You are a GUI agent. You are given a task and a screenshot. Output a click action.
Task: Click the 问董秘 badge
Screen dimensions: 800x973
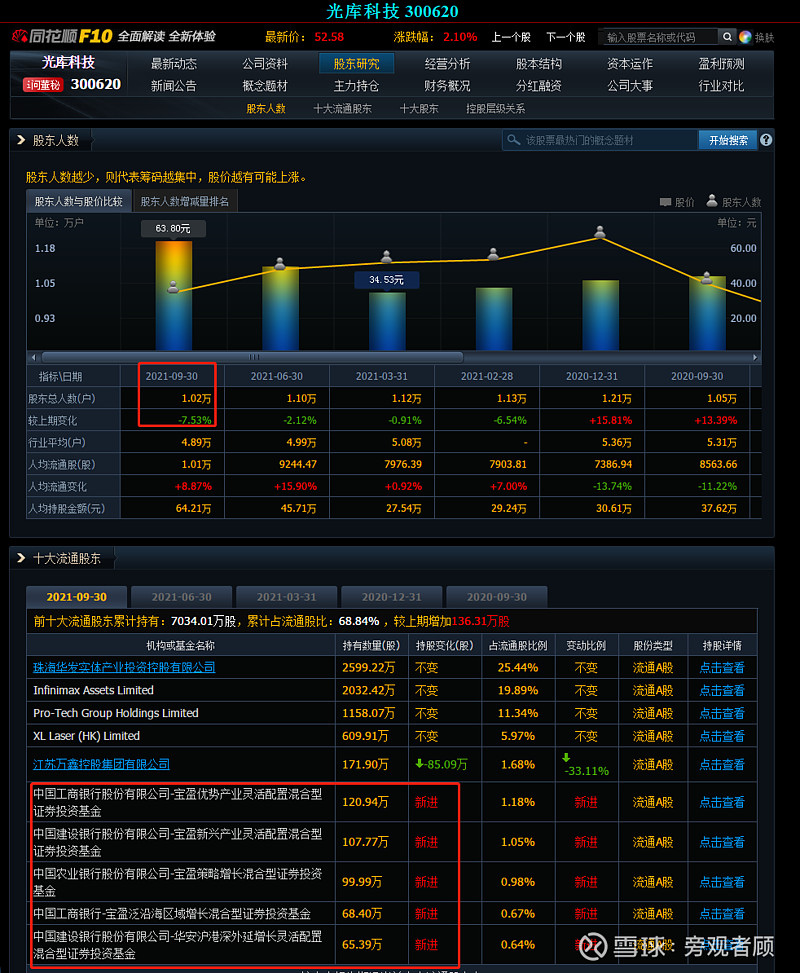pyautogui.click(x=43, y=84)
